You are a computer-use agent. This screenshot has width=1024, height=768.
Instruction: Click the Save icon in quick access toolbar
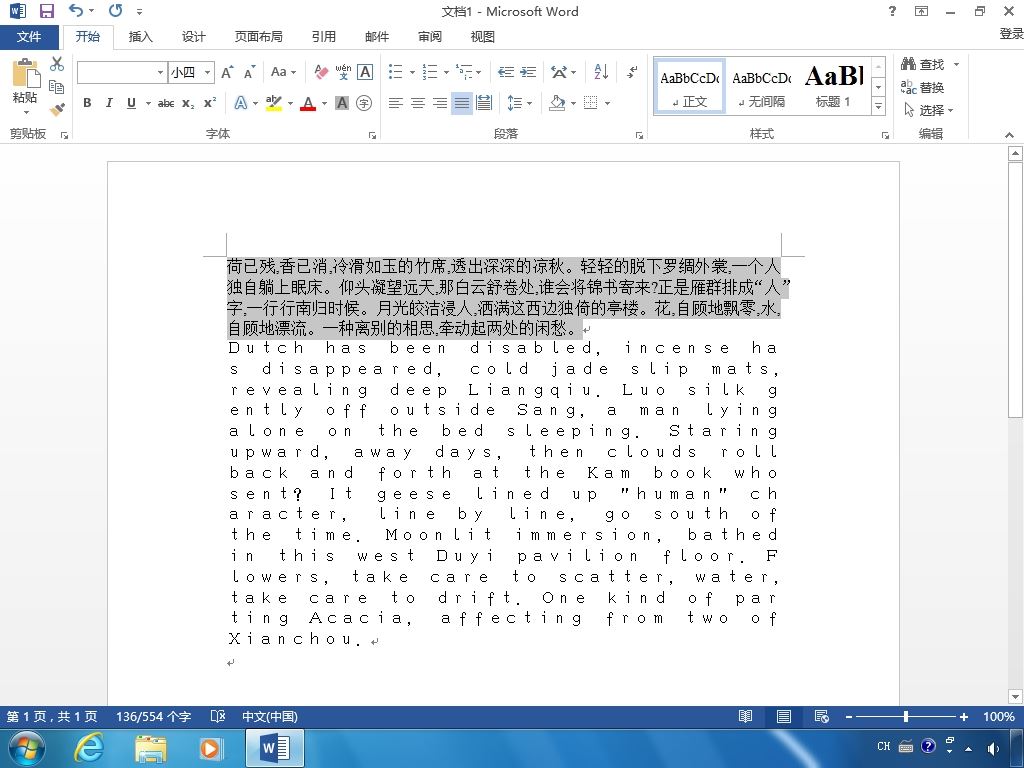[x=46, y=11]
